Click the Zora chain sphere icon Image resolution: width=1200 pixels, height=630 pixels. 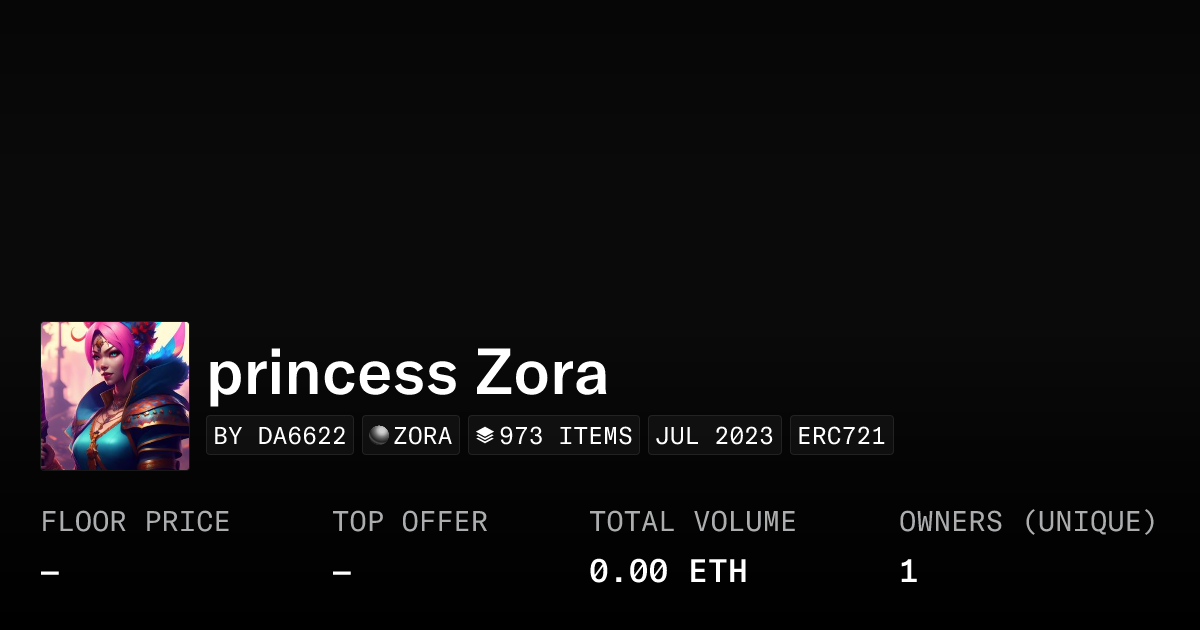(379, 436)
